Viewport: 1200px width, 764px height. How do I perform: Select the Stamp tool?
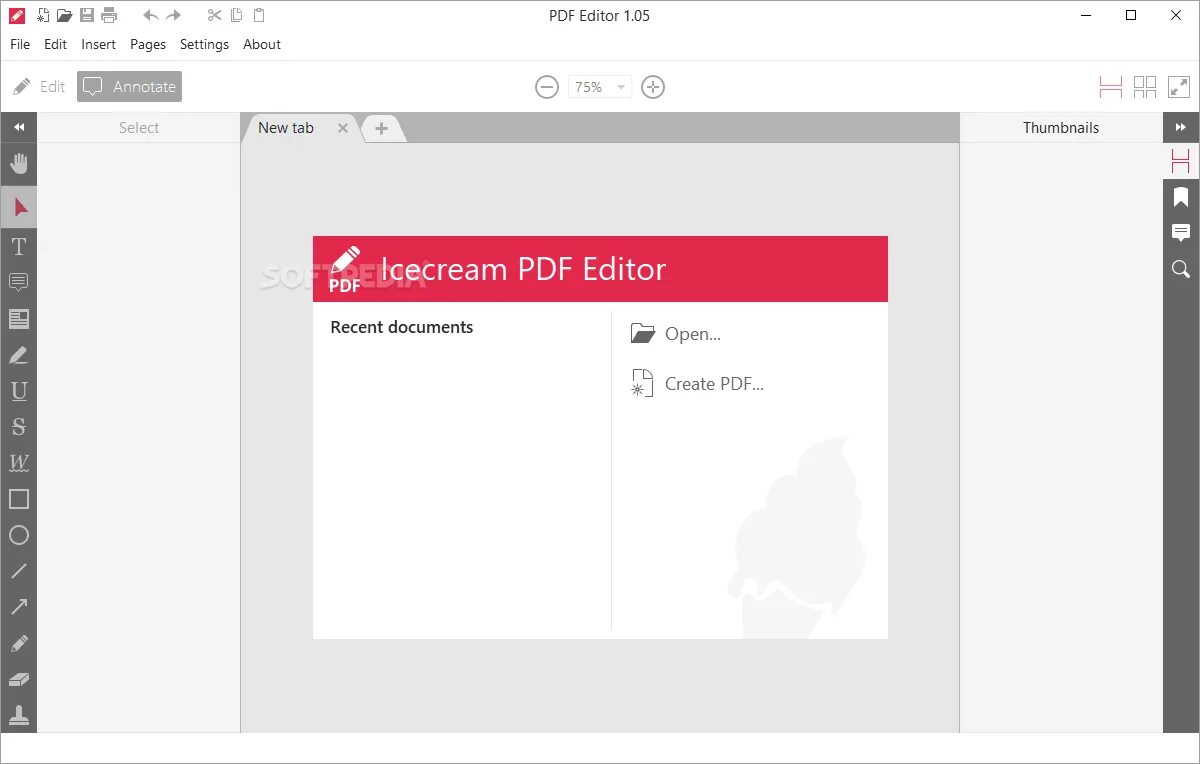pyautogui.click(x=18, y=715)
